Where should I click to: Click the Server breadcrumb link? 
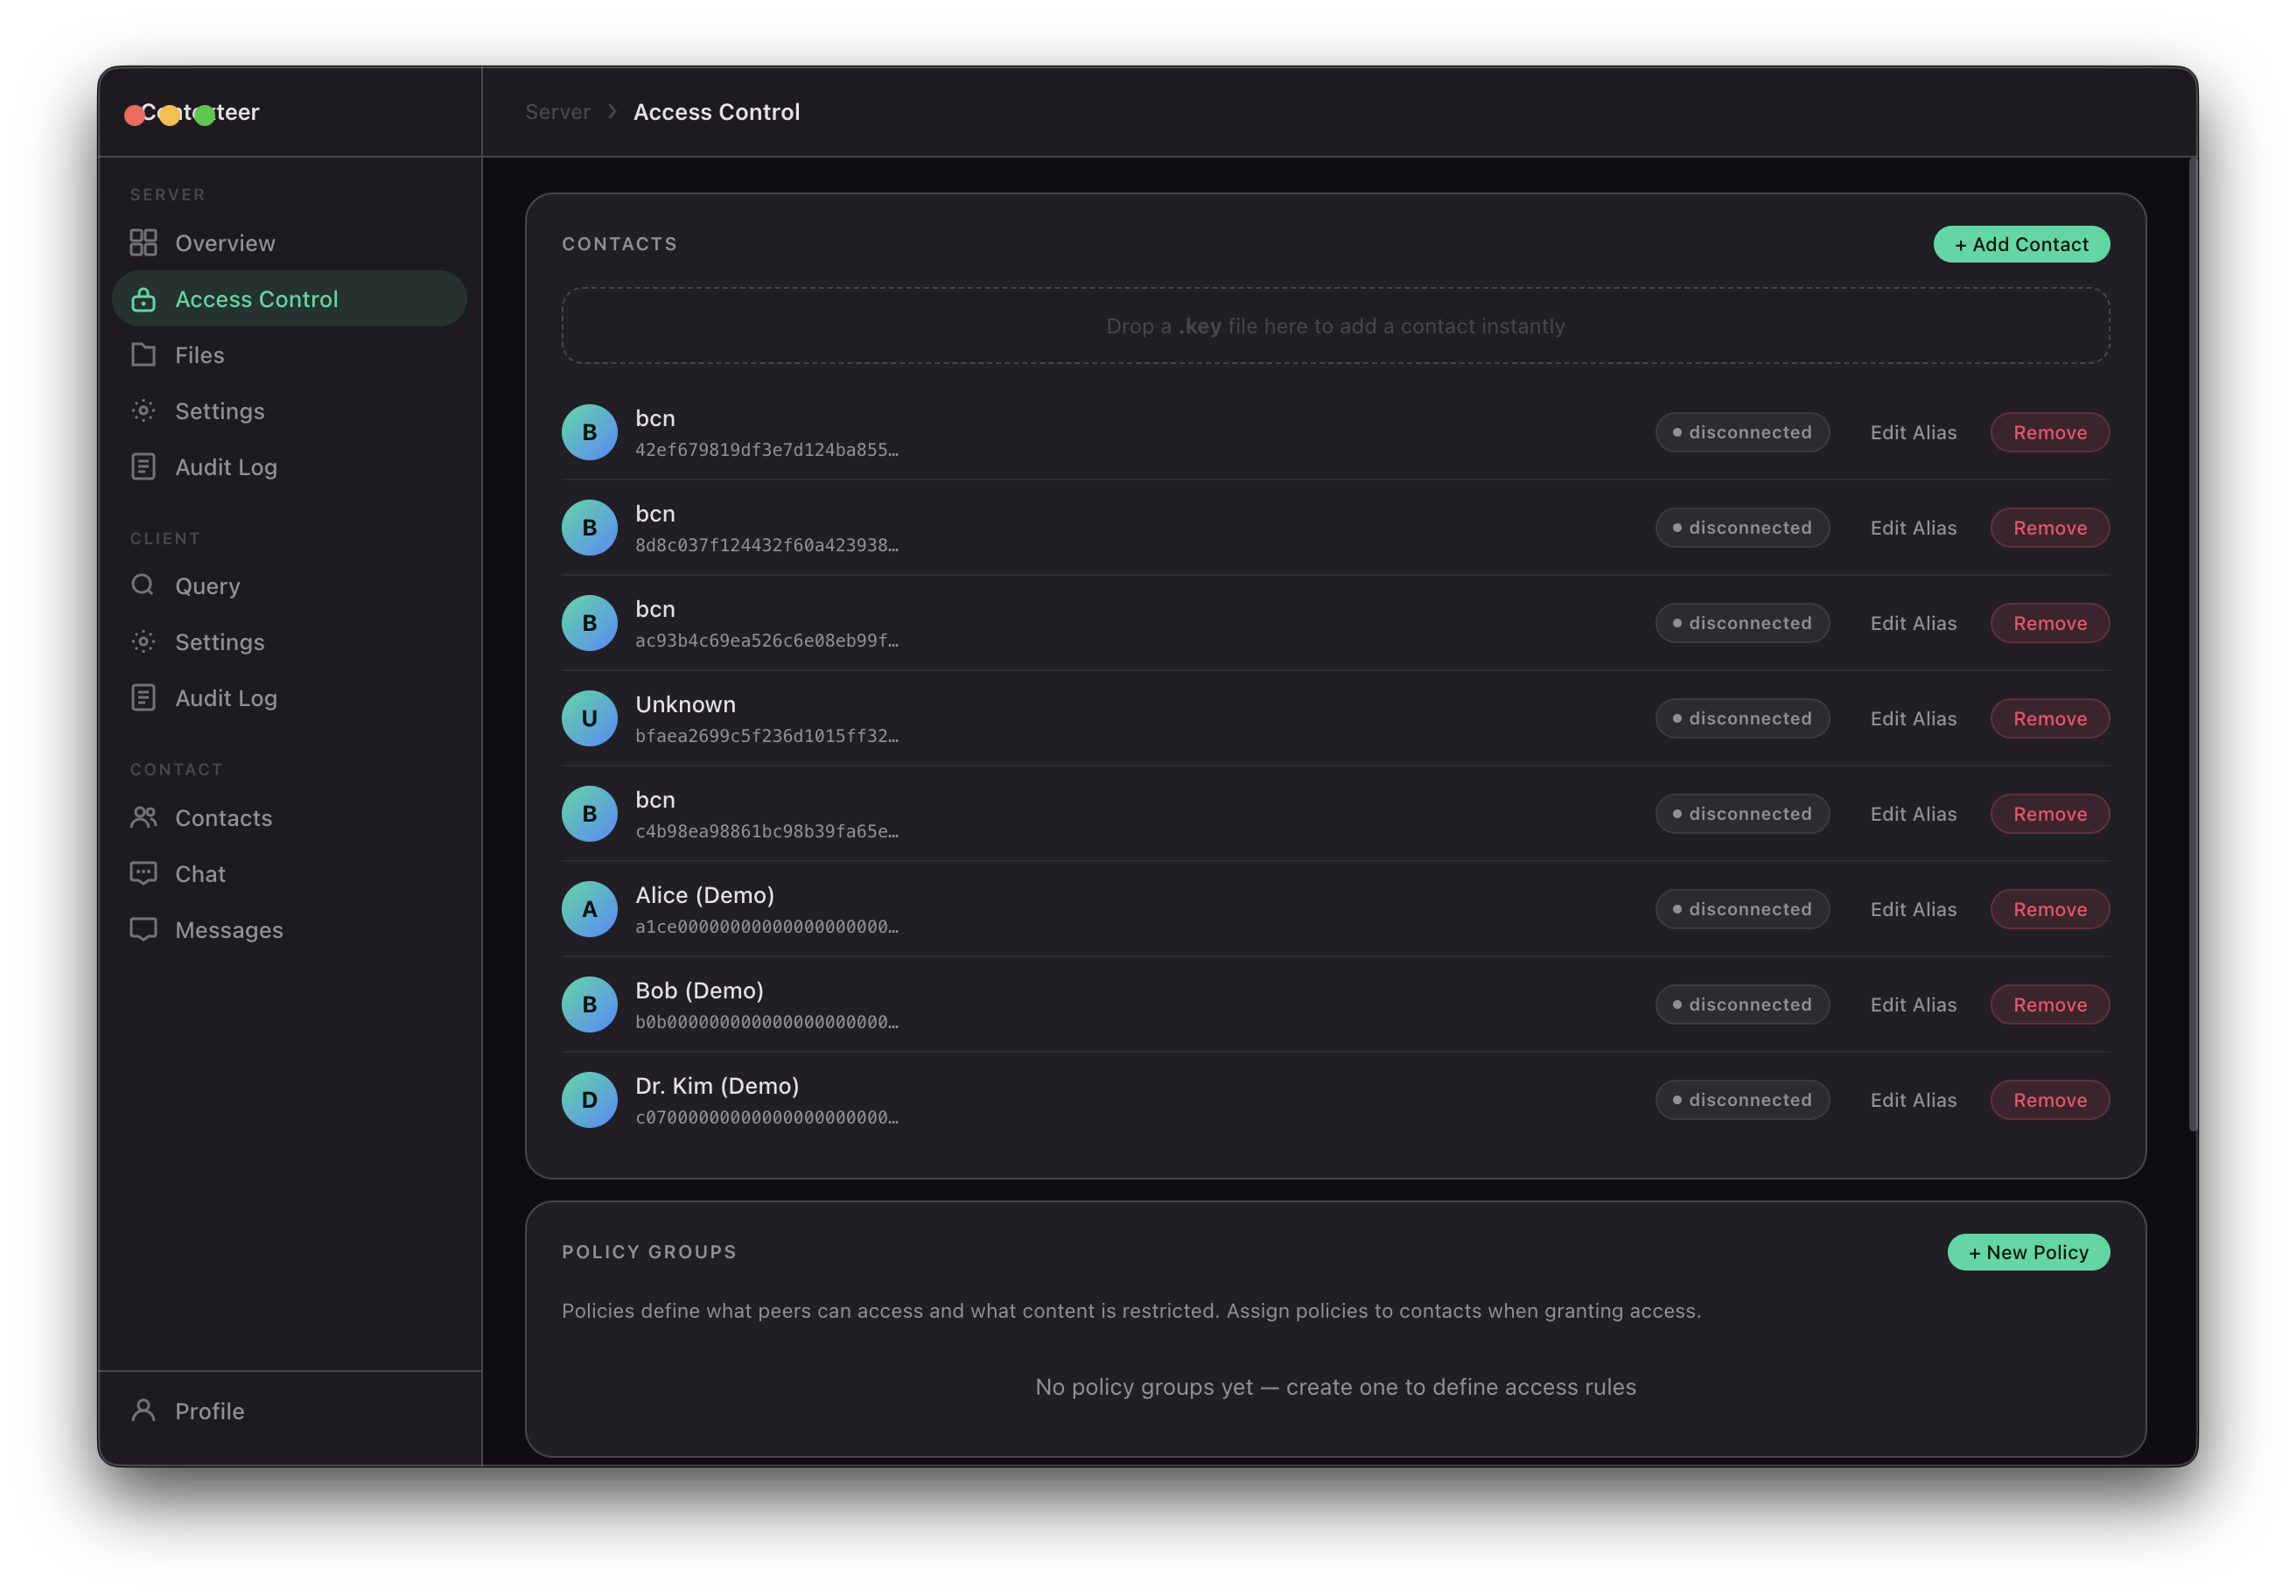tap(558, 112)
